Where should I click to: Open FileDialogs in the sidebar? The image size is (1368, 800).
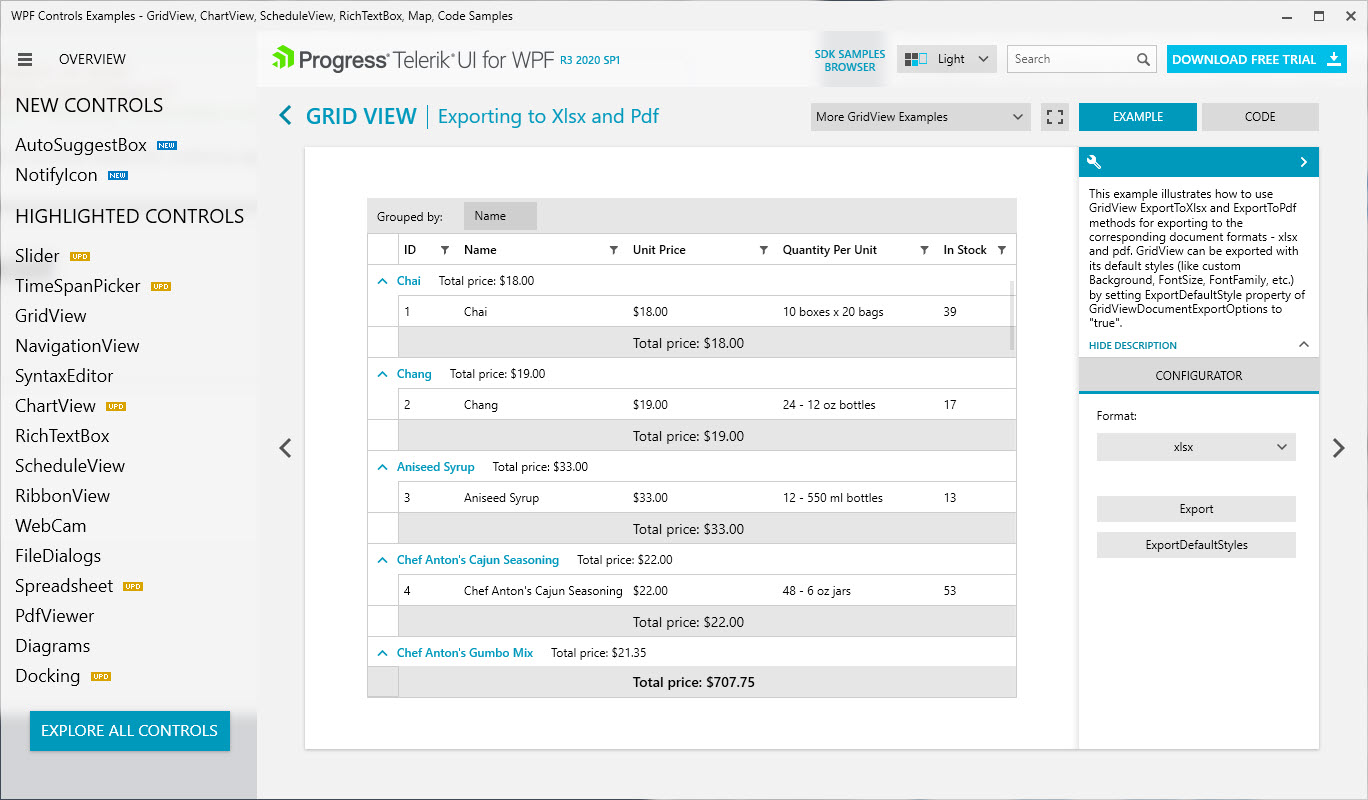pos(58,556)
